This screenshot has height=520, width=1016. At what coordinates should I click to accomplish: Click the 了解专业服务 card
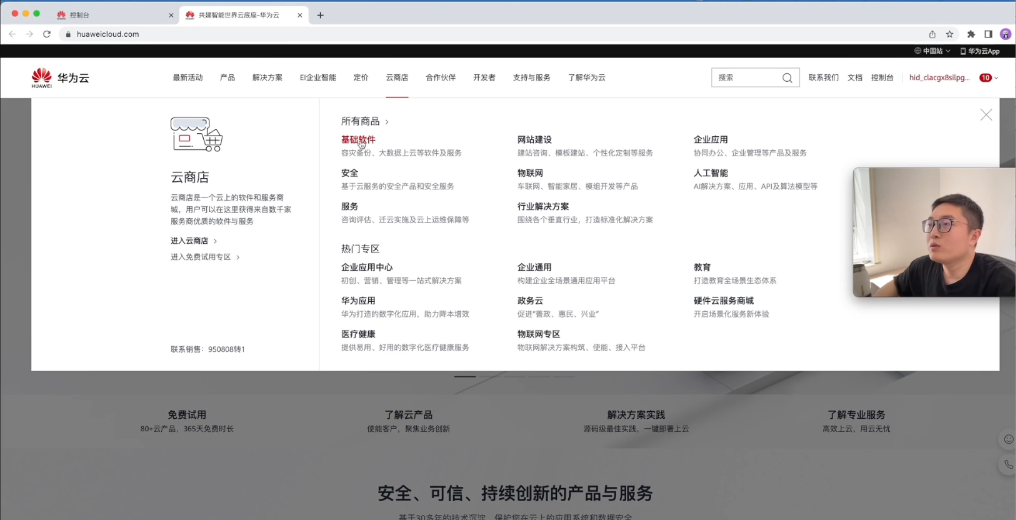[856, 421]
